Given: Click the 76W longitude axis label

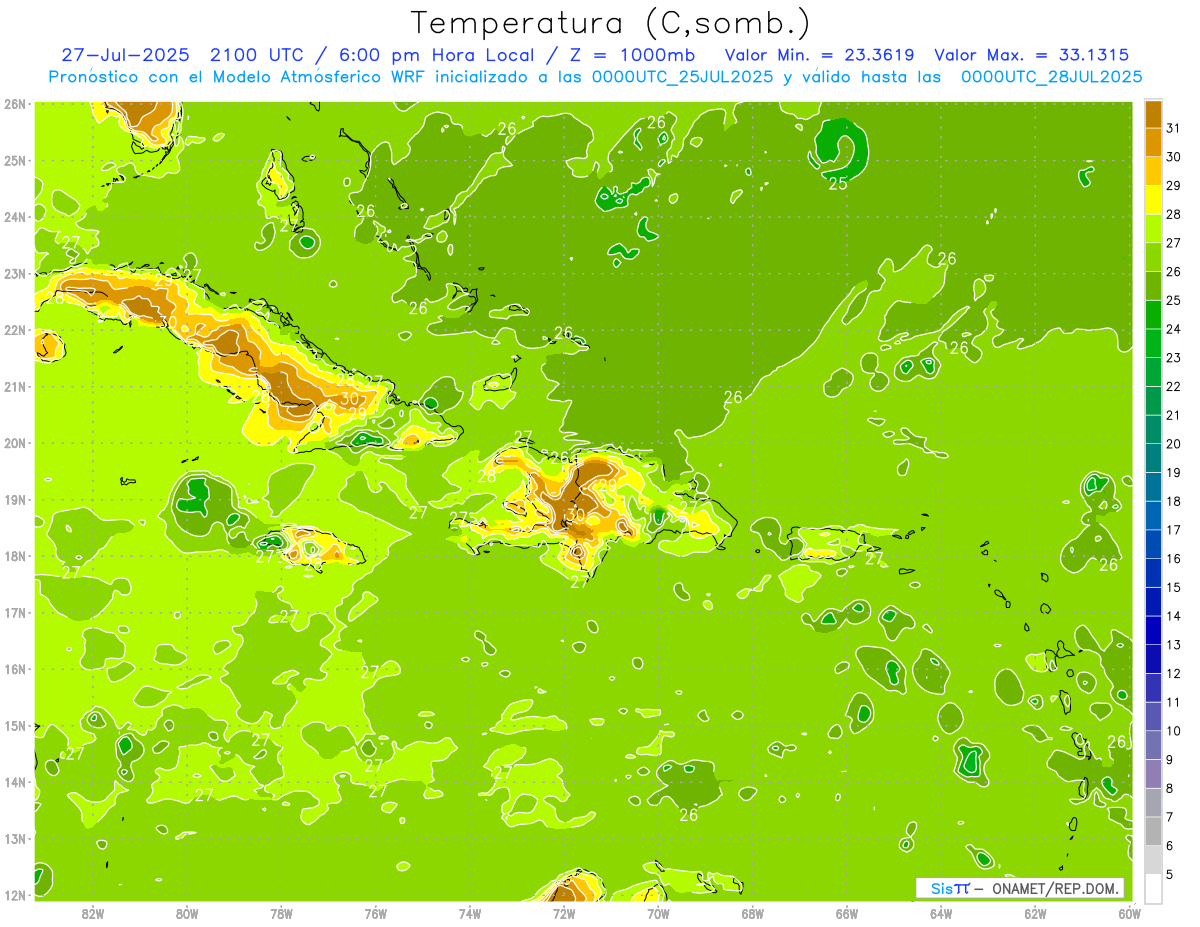Looking at the screenshot, I should tap(375, 913).
